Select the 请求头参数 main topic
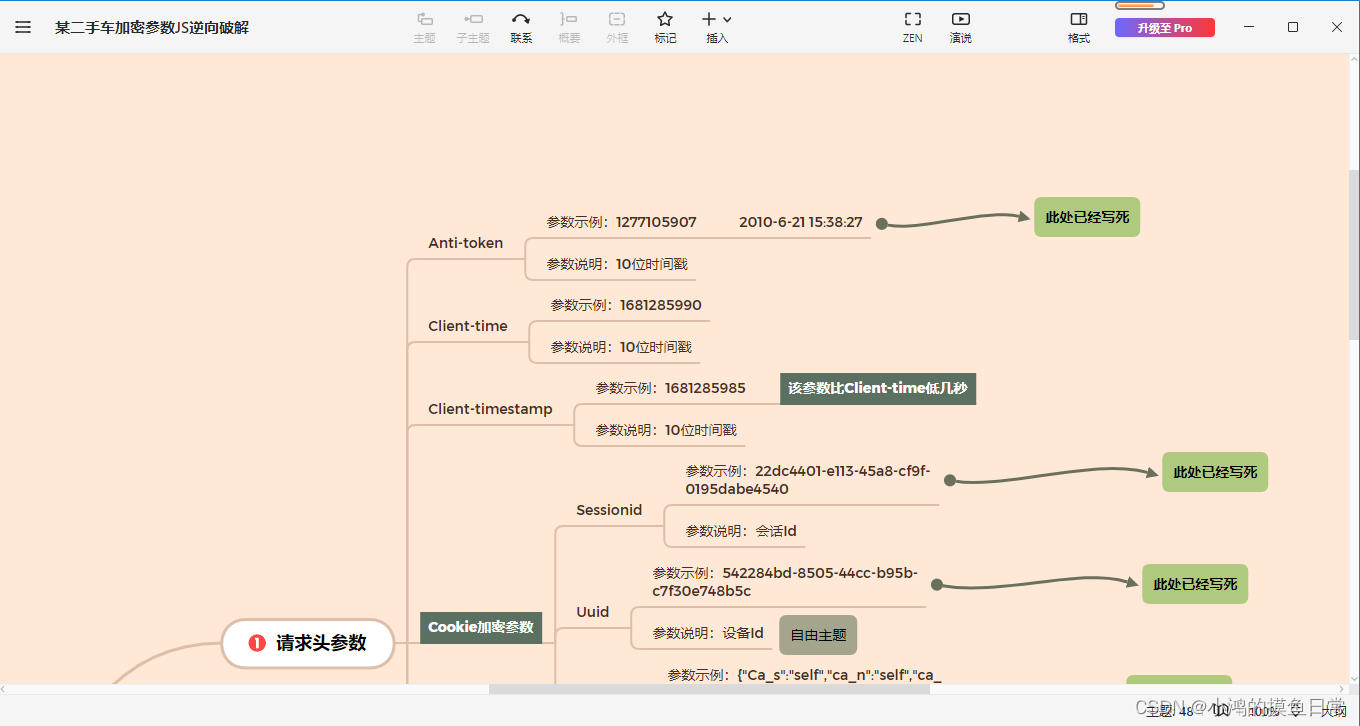Viewport: 1360px width, 726px height. 308,643
